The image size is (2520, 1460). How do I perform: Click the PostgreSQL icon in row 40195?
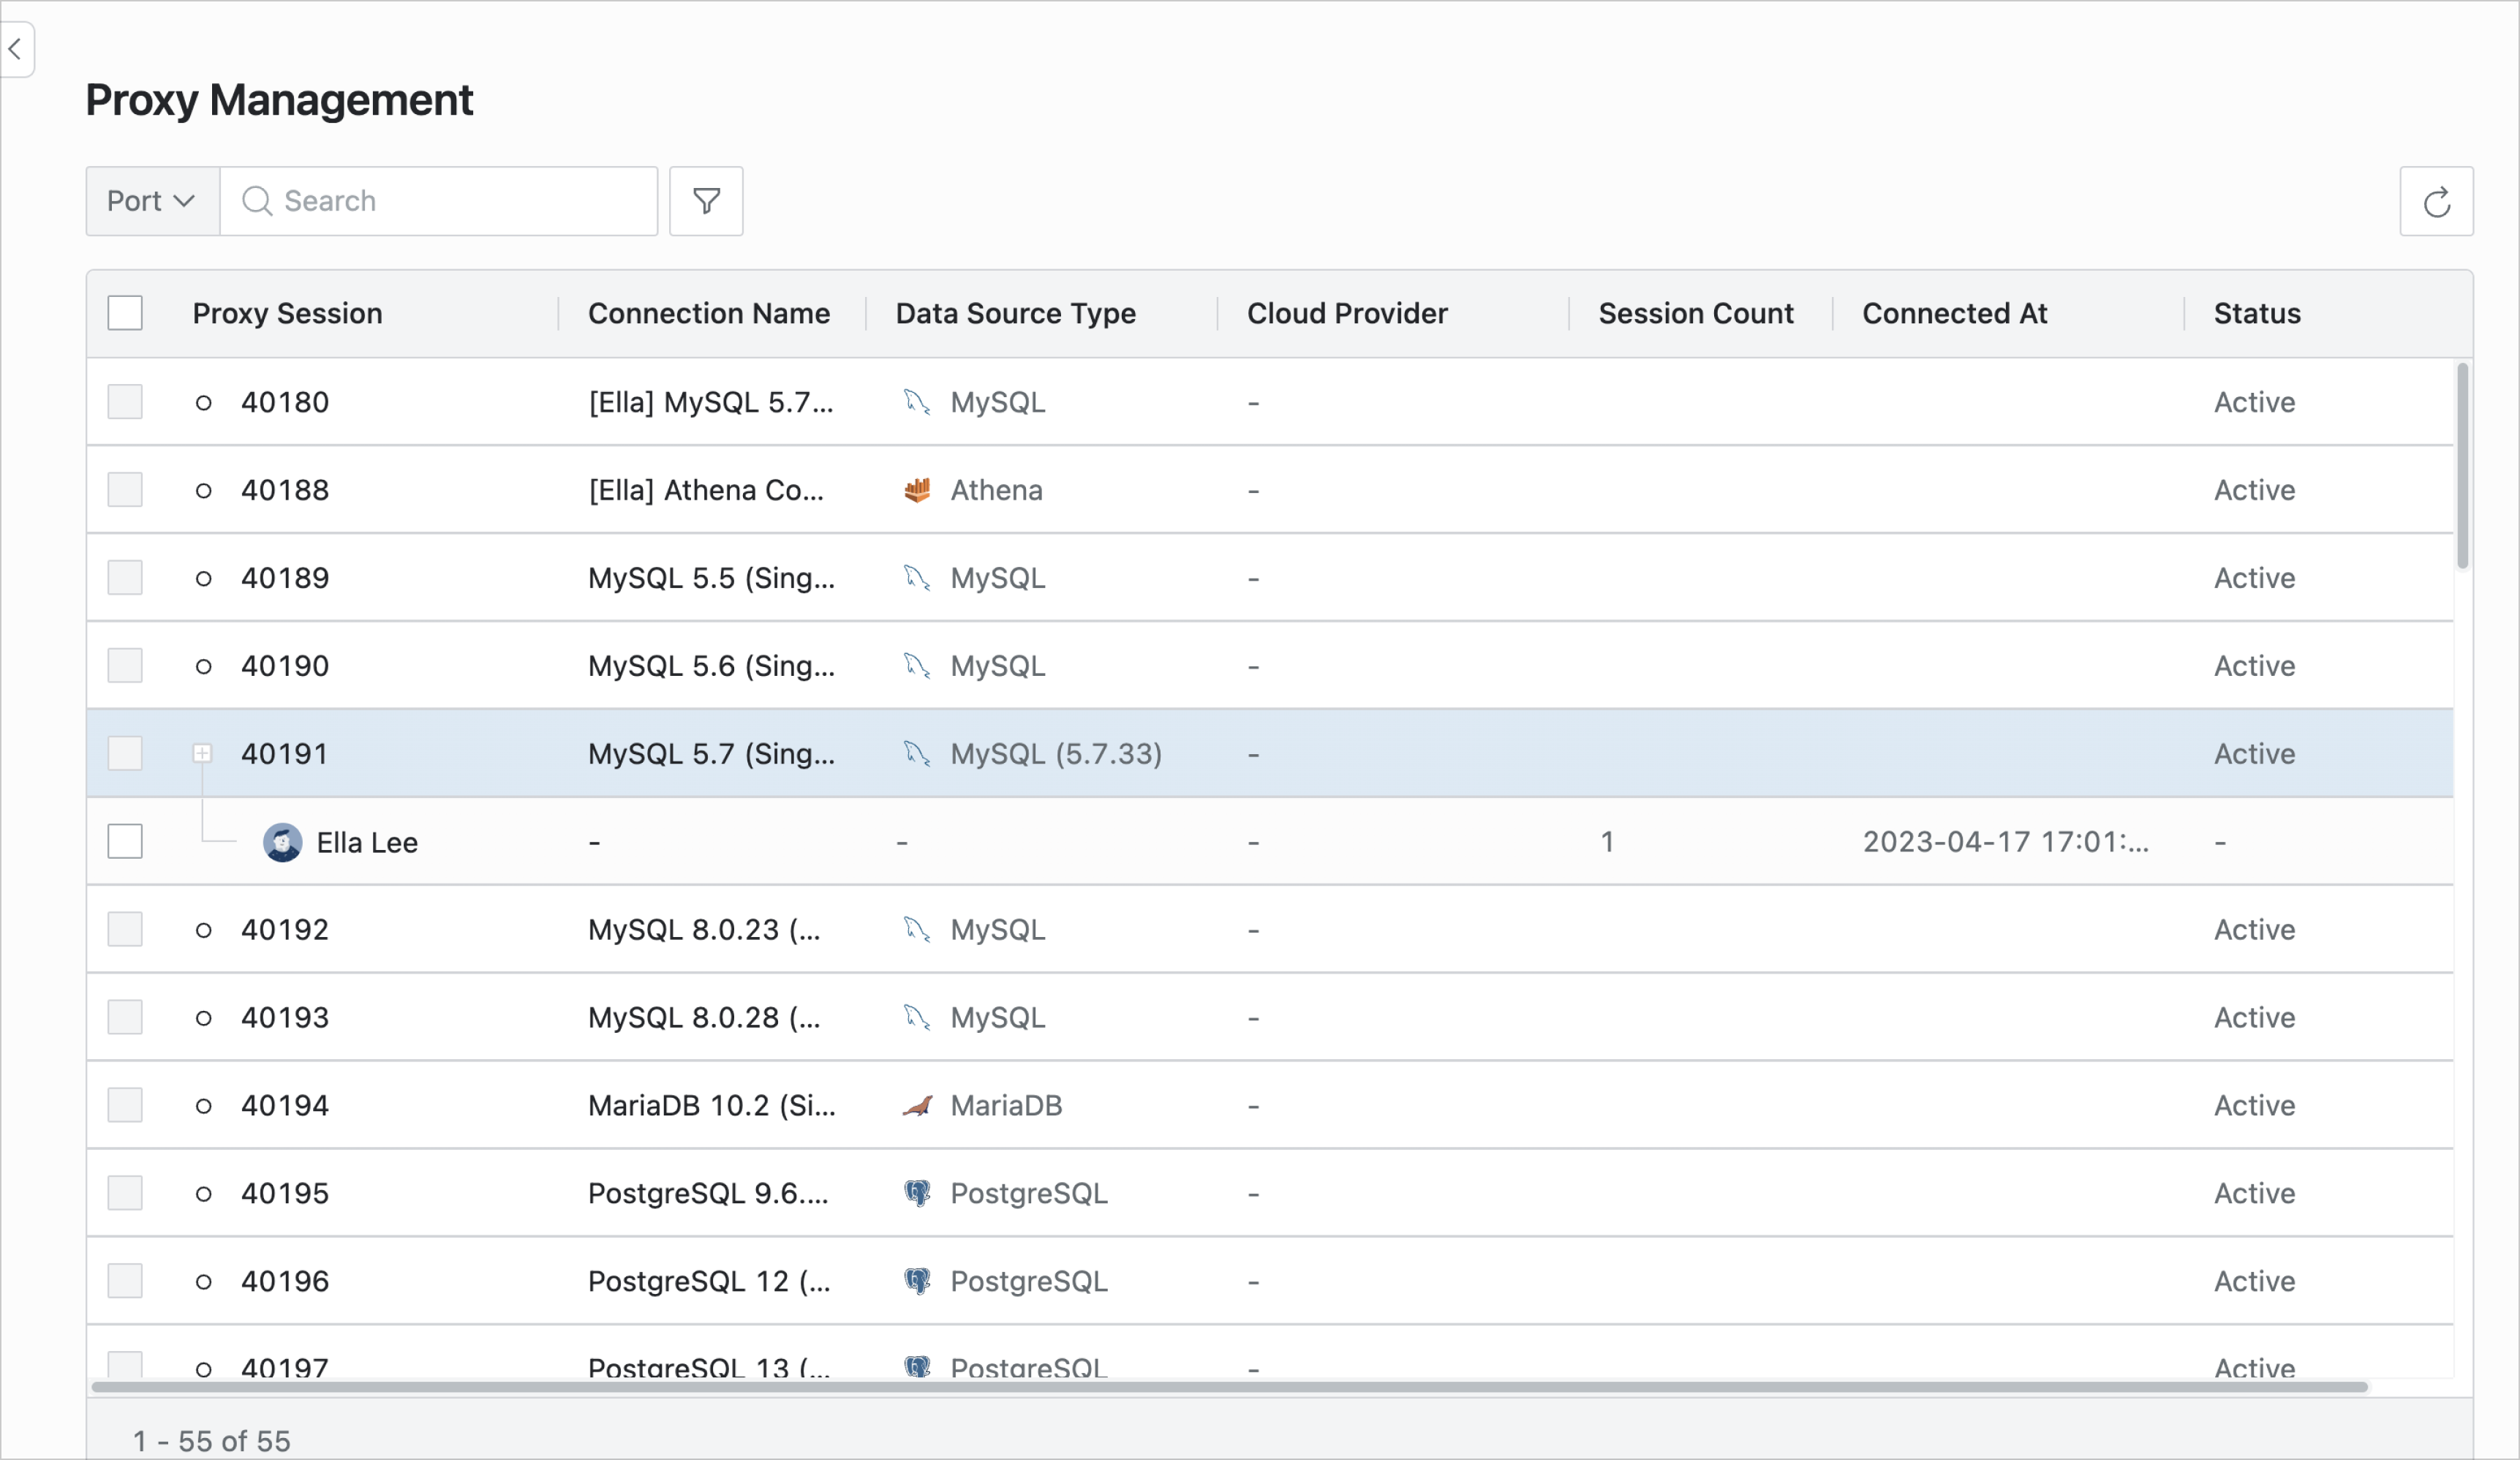917,1193
